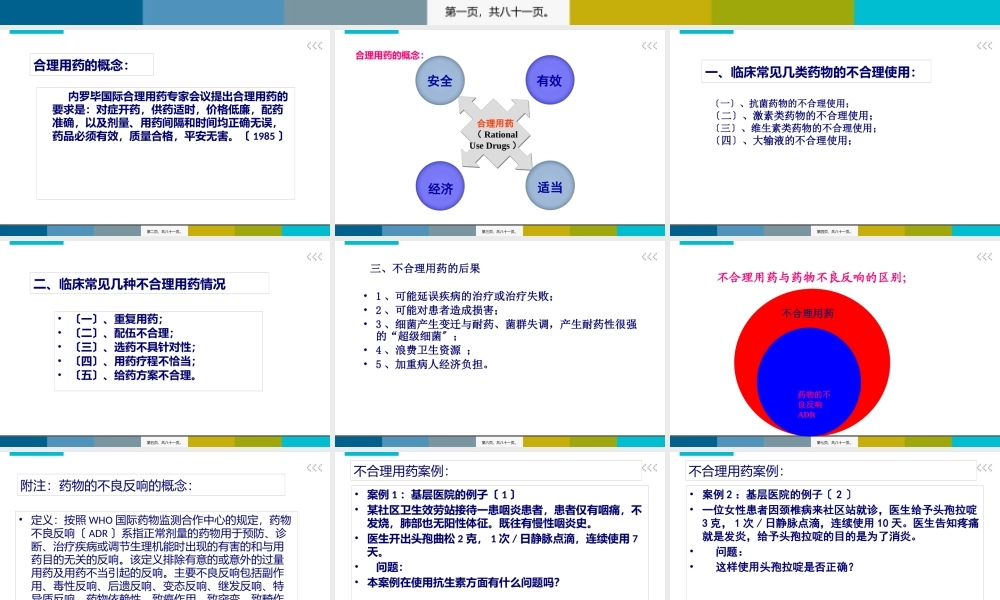The width and height of the screenshot is (1000, 600).
Task: Select the 适当 (Appropriate) bubble in the diagram
Action: pos(548,186)
